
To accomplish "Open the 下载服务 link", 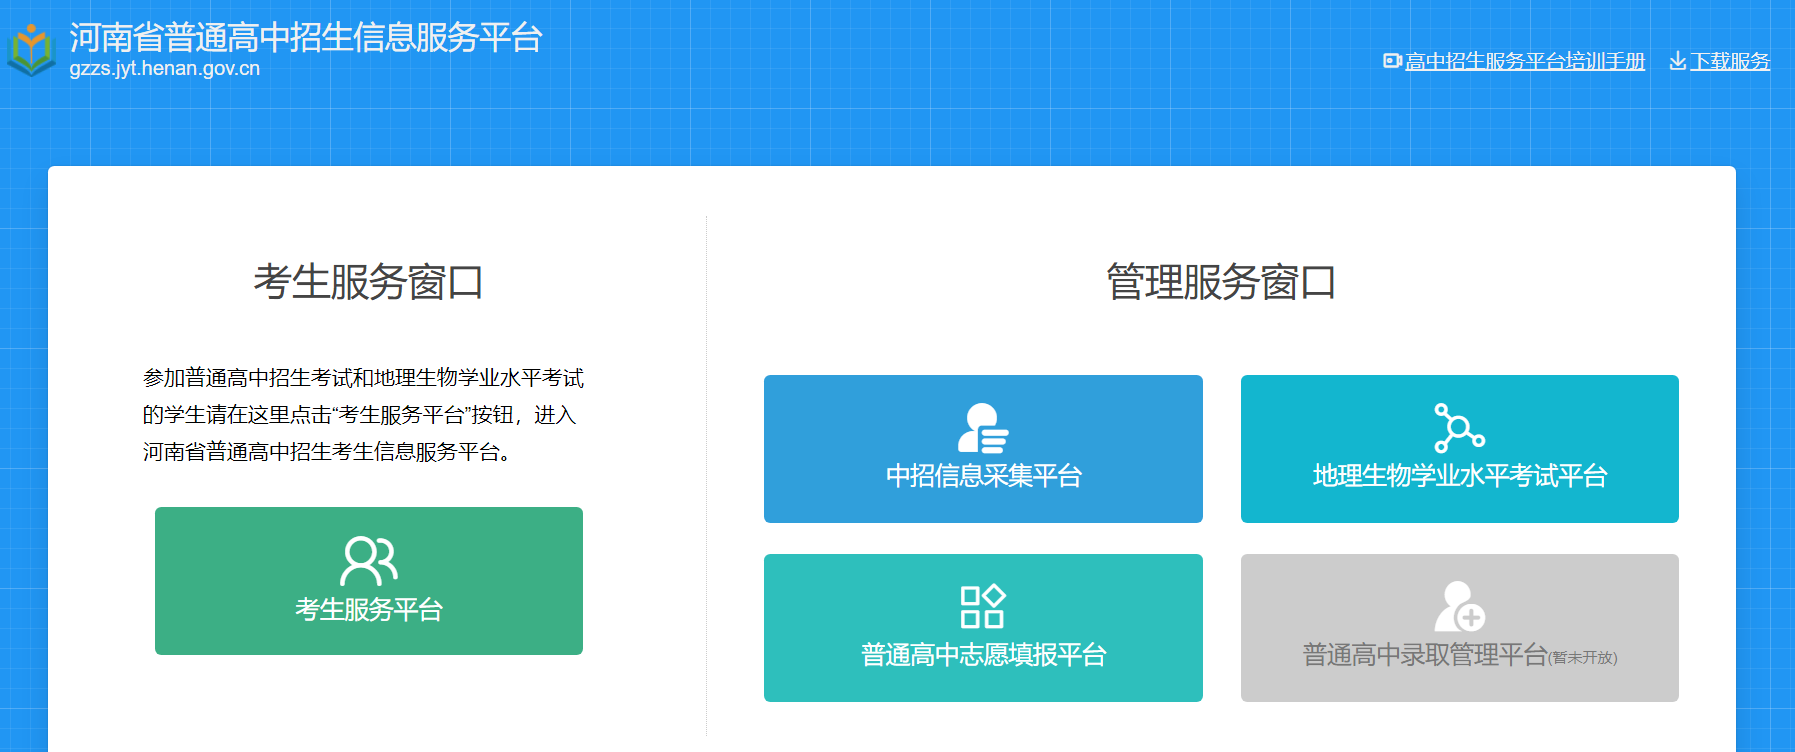I will tap(1730, 61).
